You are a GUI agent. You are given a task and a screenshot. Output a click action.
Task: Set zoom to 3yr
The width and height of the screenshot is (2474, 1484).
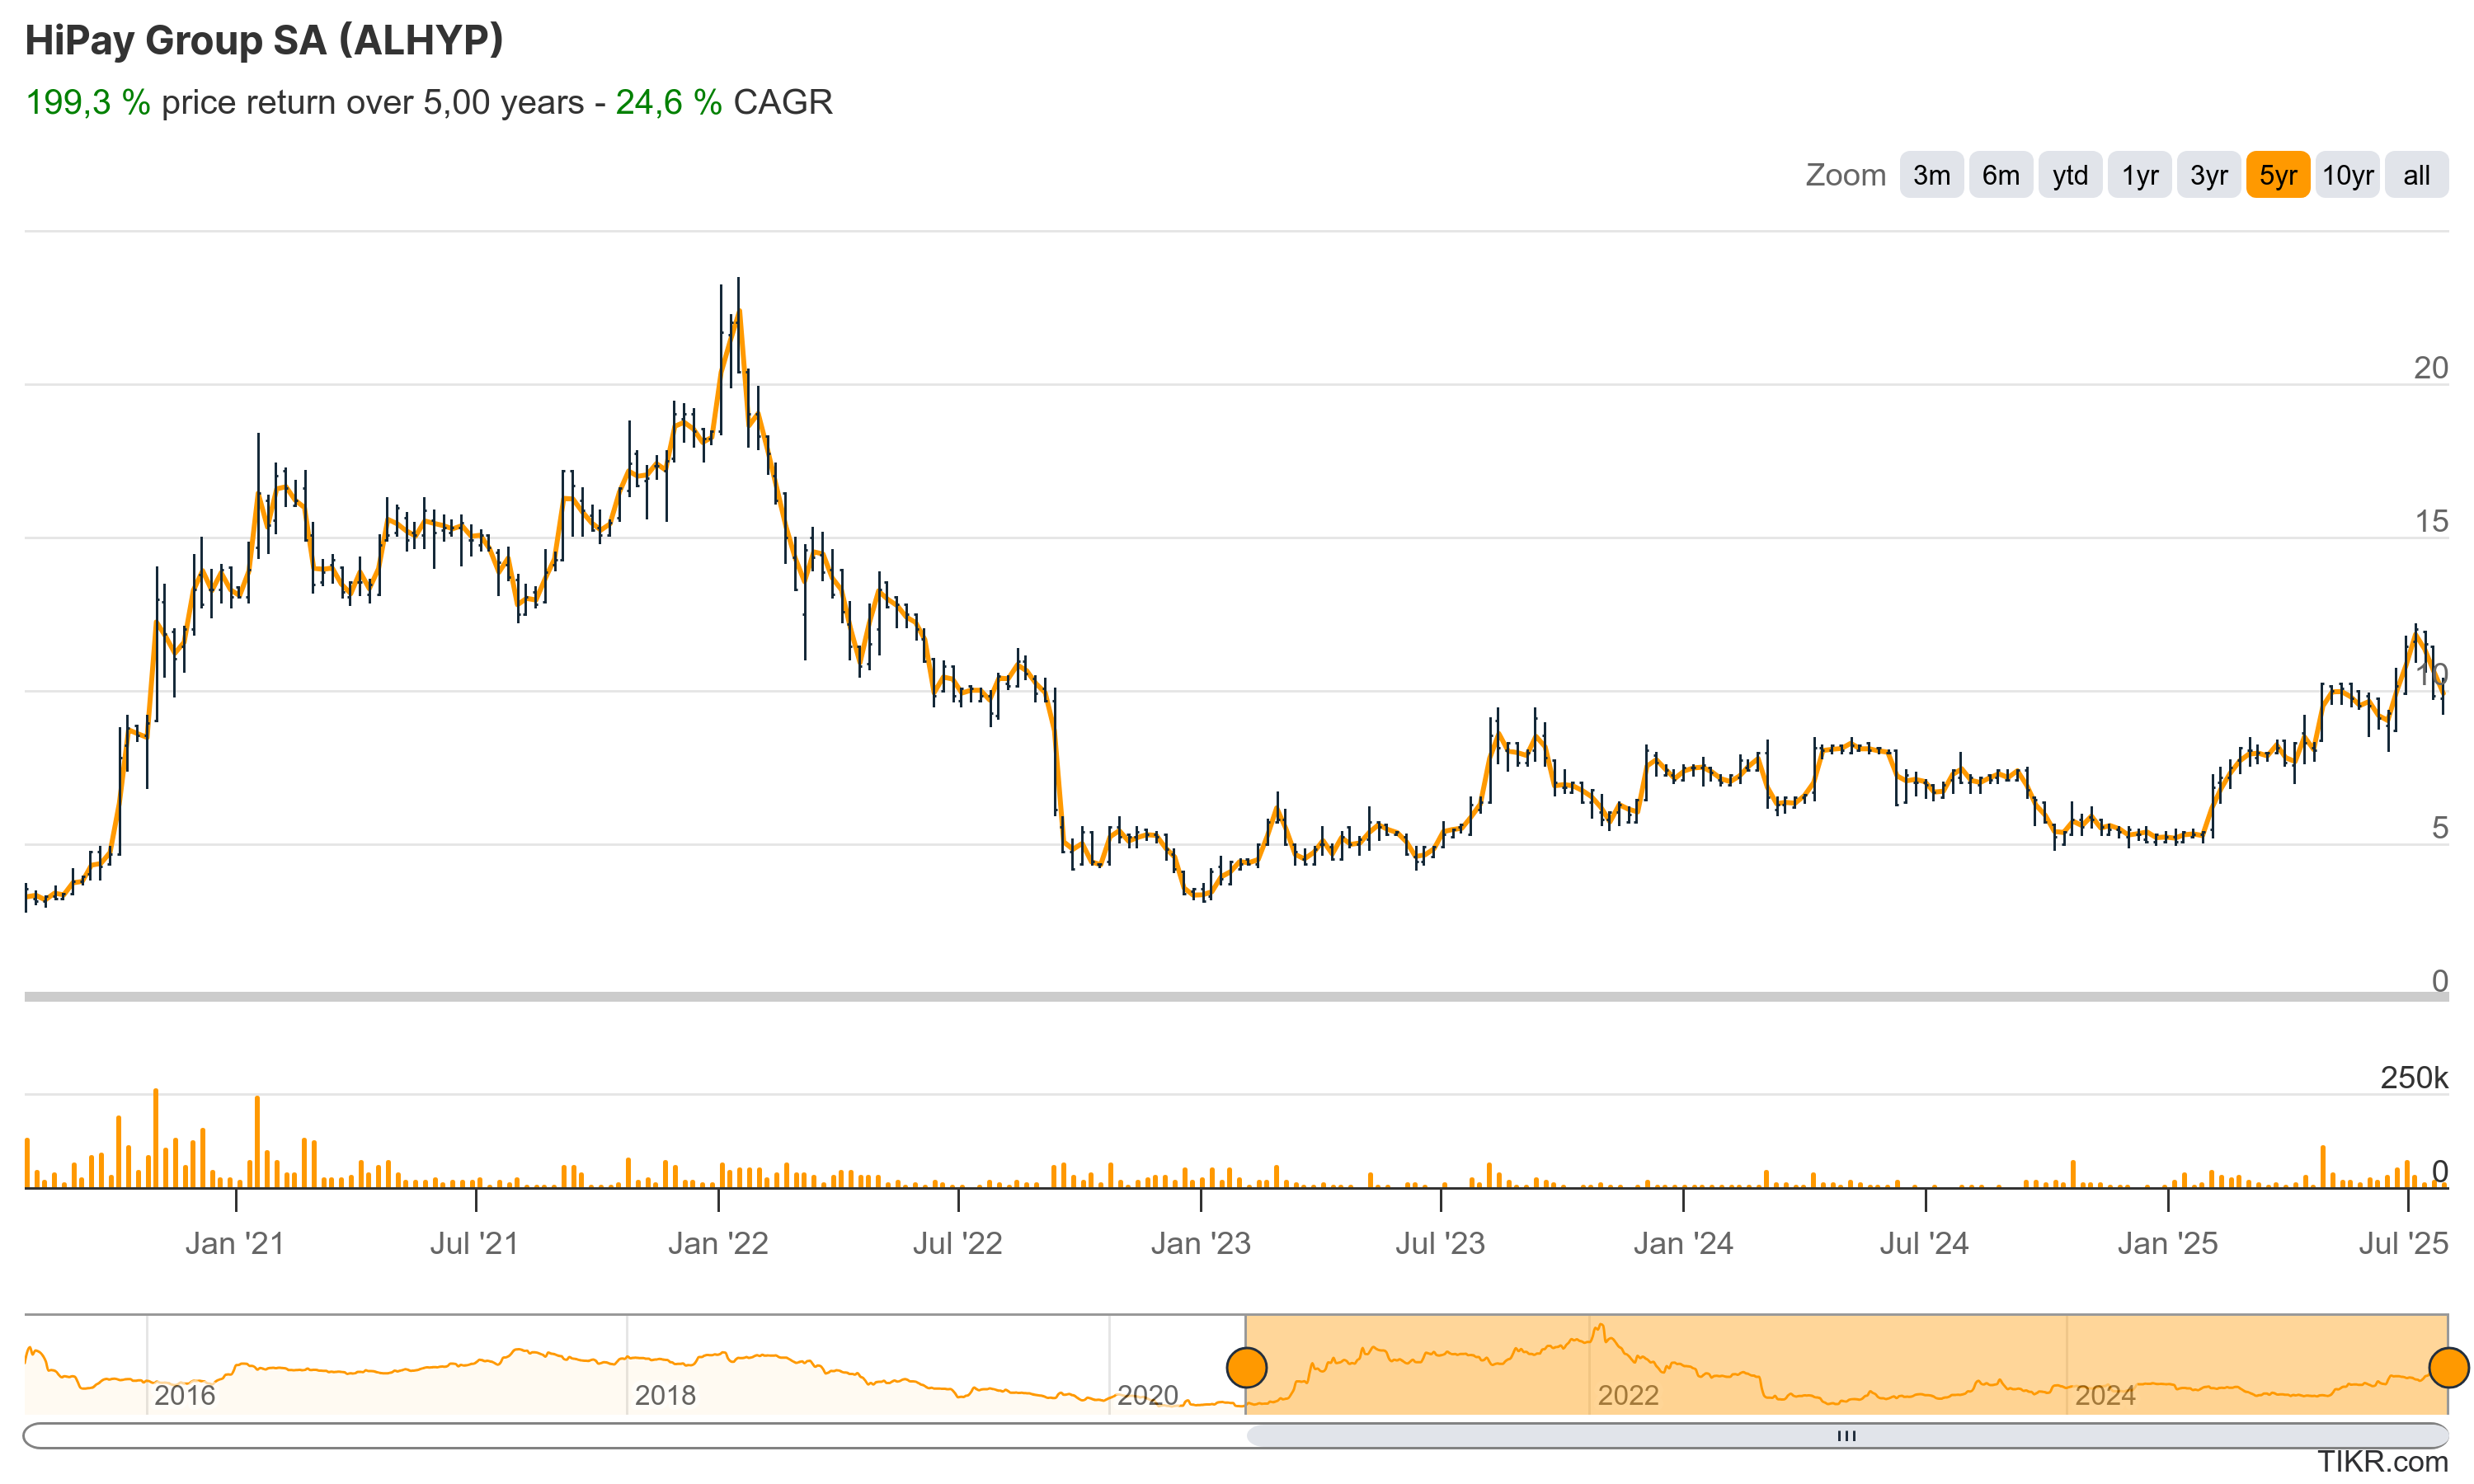pos(2208,175)
